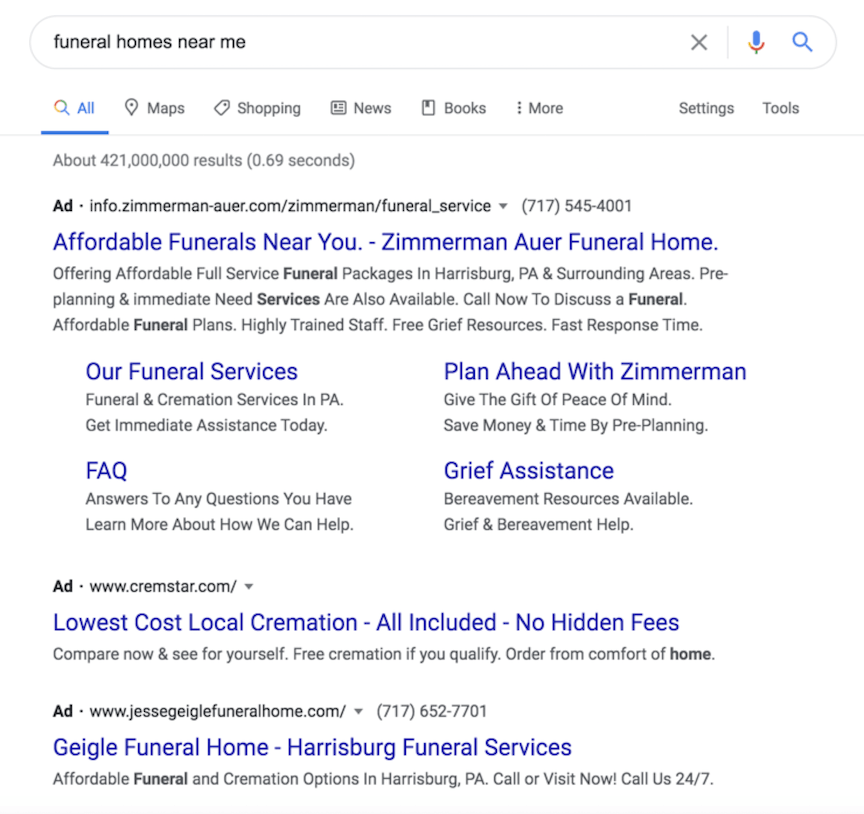
Task: Click text 'Give The Gift Of Peace Of Mind.'
Action: coord(558,400)
